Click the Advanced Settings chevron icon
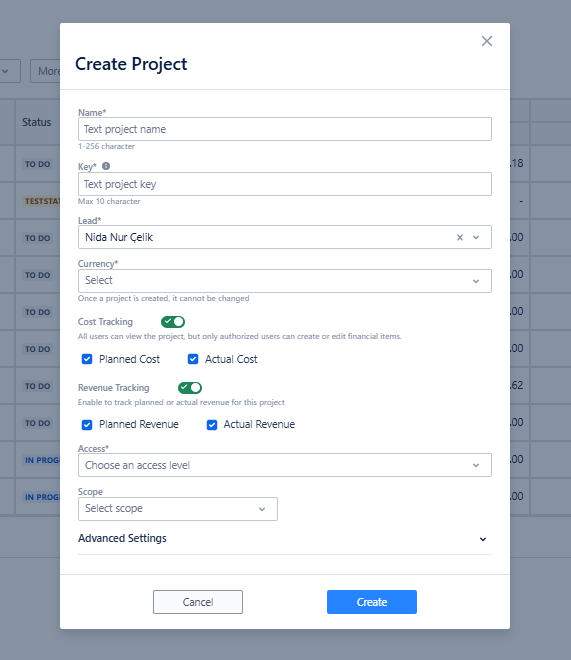Screen dimensions: 571x660 tap(483, 539)
